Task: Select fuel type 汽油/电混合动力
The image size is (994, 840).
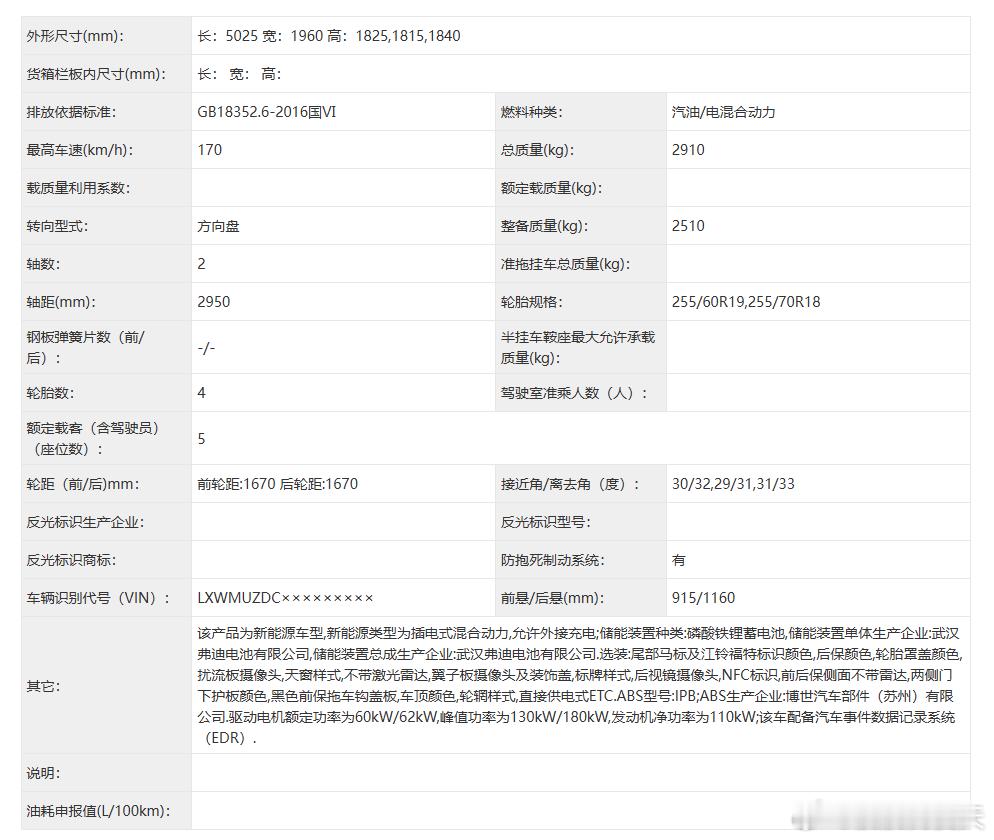Action: (723, 112)
